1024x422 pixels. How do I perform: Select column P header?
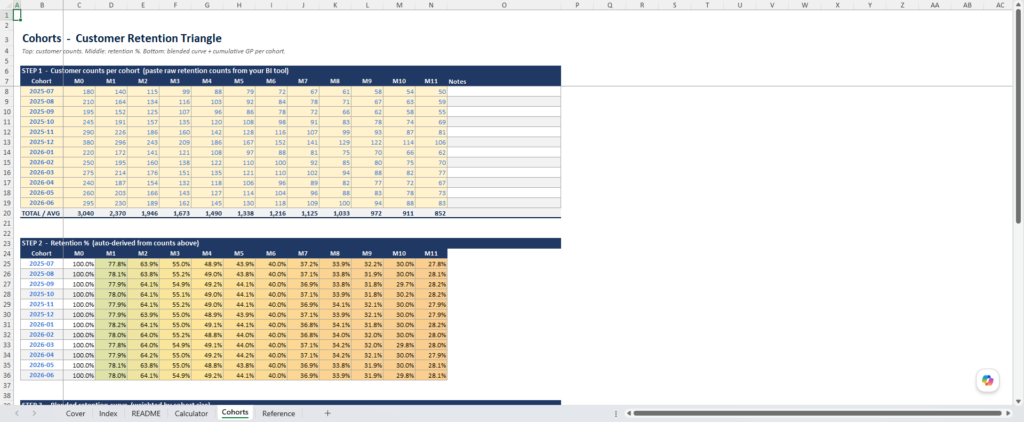click(x=577, y=5)
